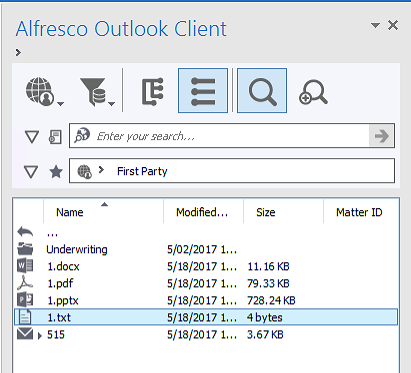
Task: Click the 4 bytes size cell
Action: coord(264,317)
